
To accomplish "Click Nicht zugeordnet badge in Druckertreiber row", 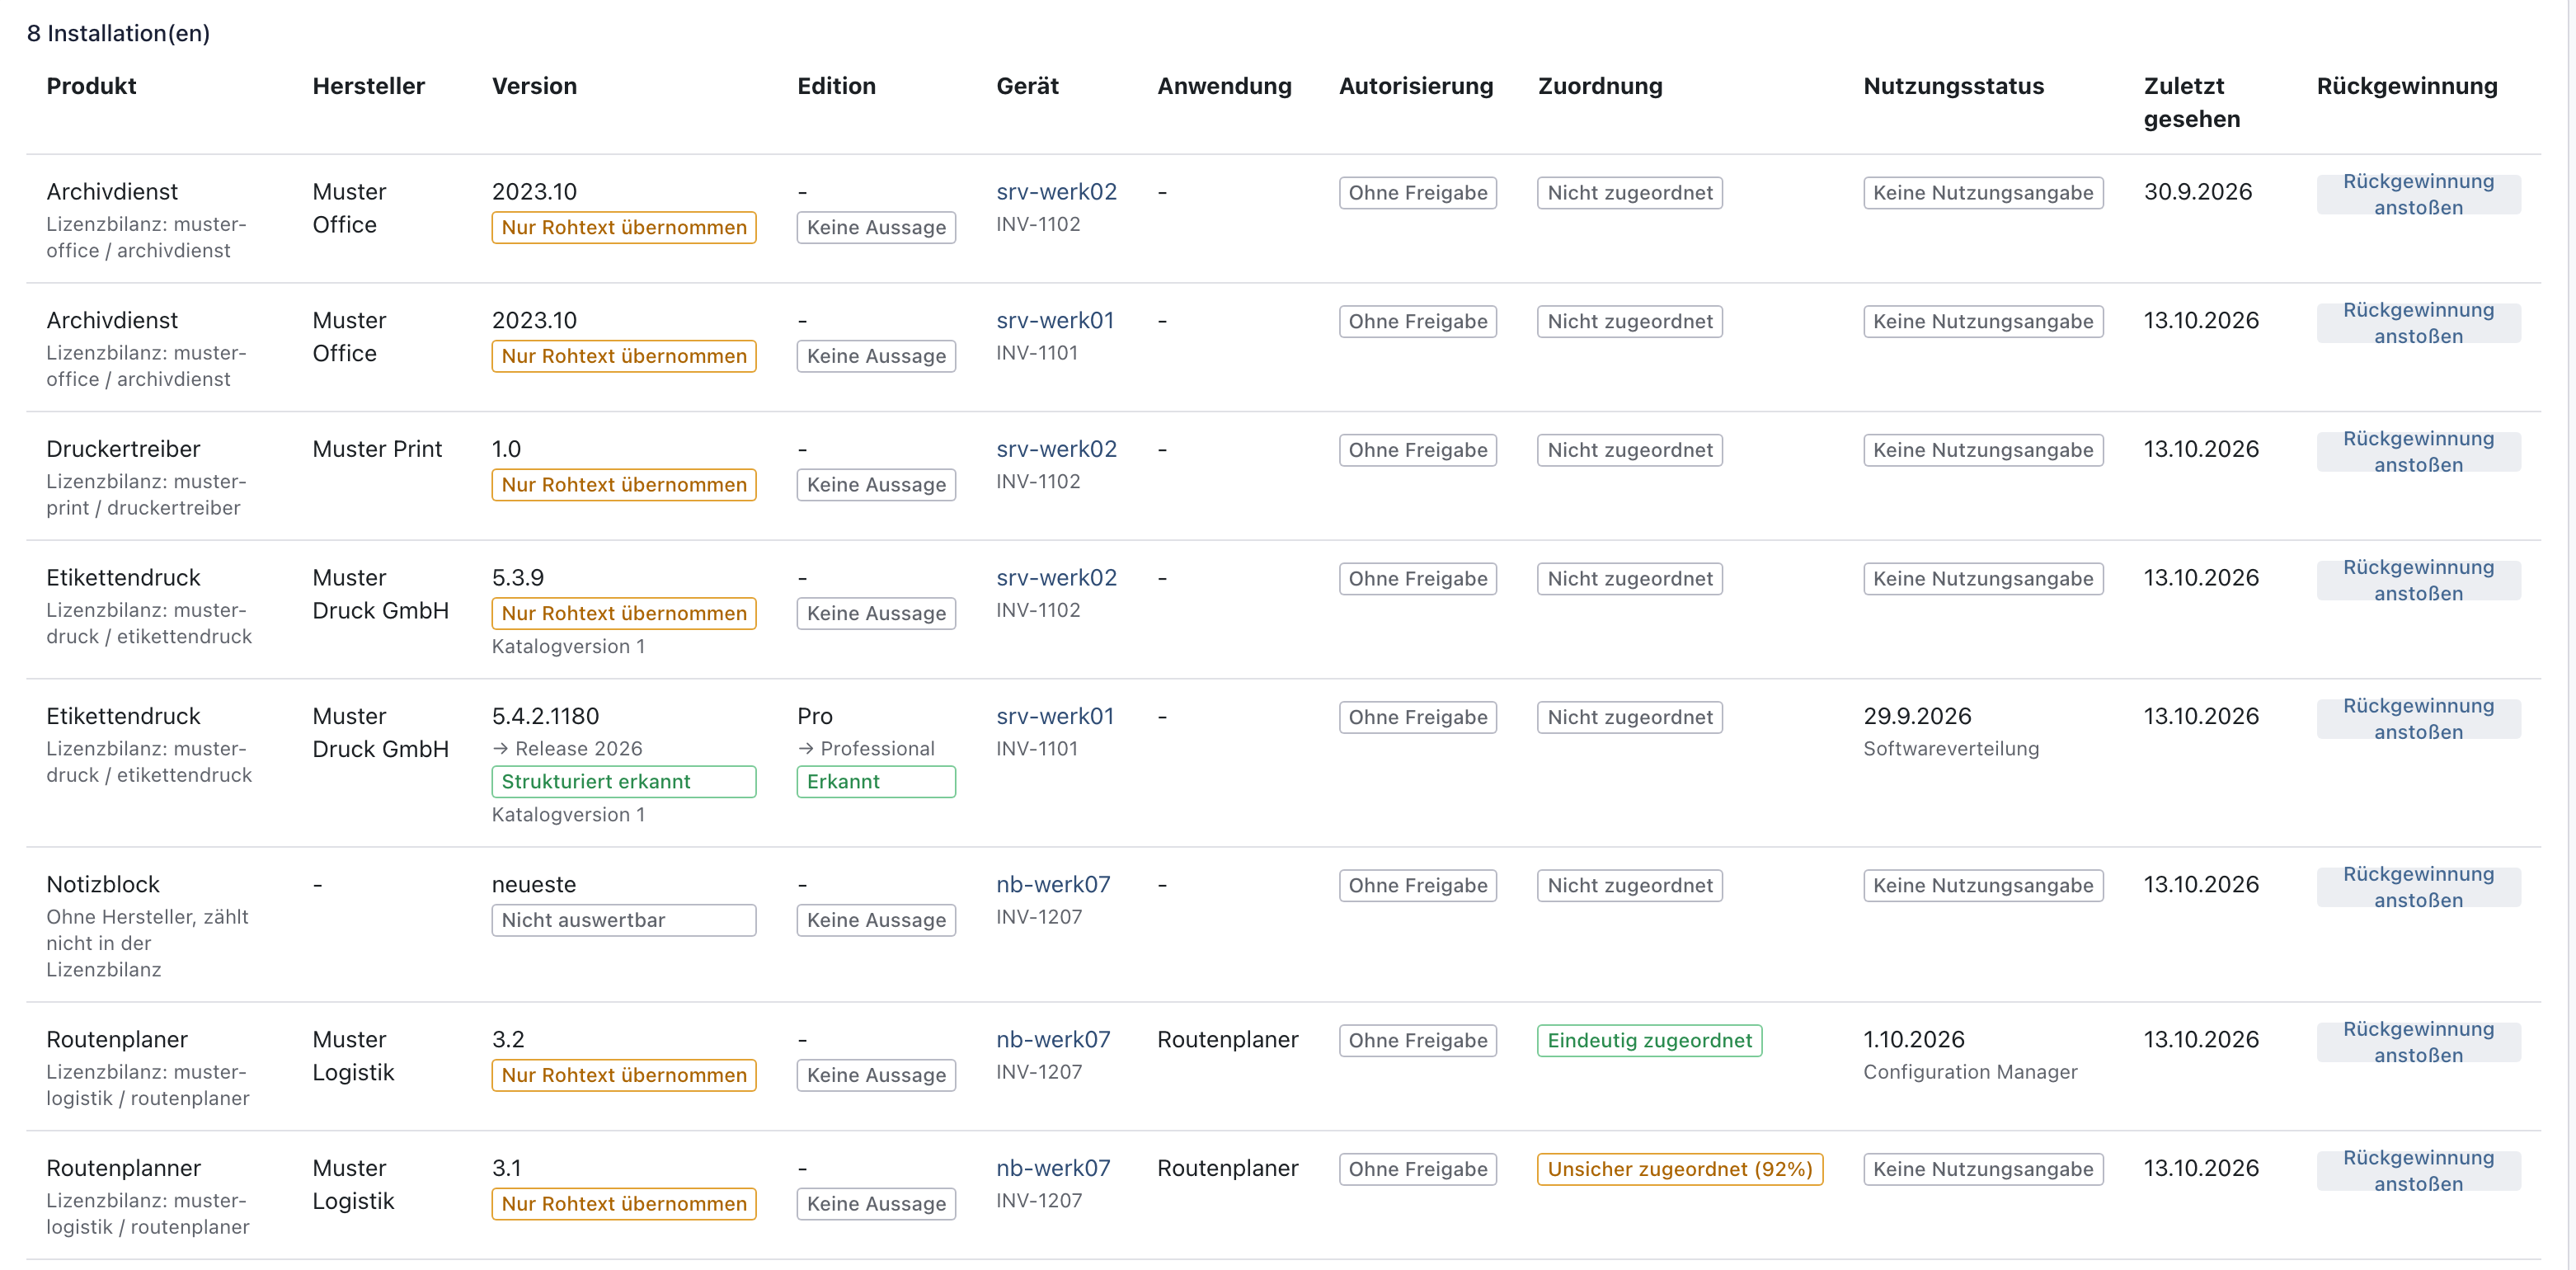I will point(1630,450).
